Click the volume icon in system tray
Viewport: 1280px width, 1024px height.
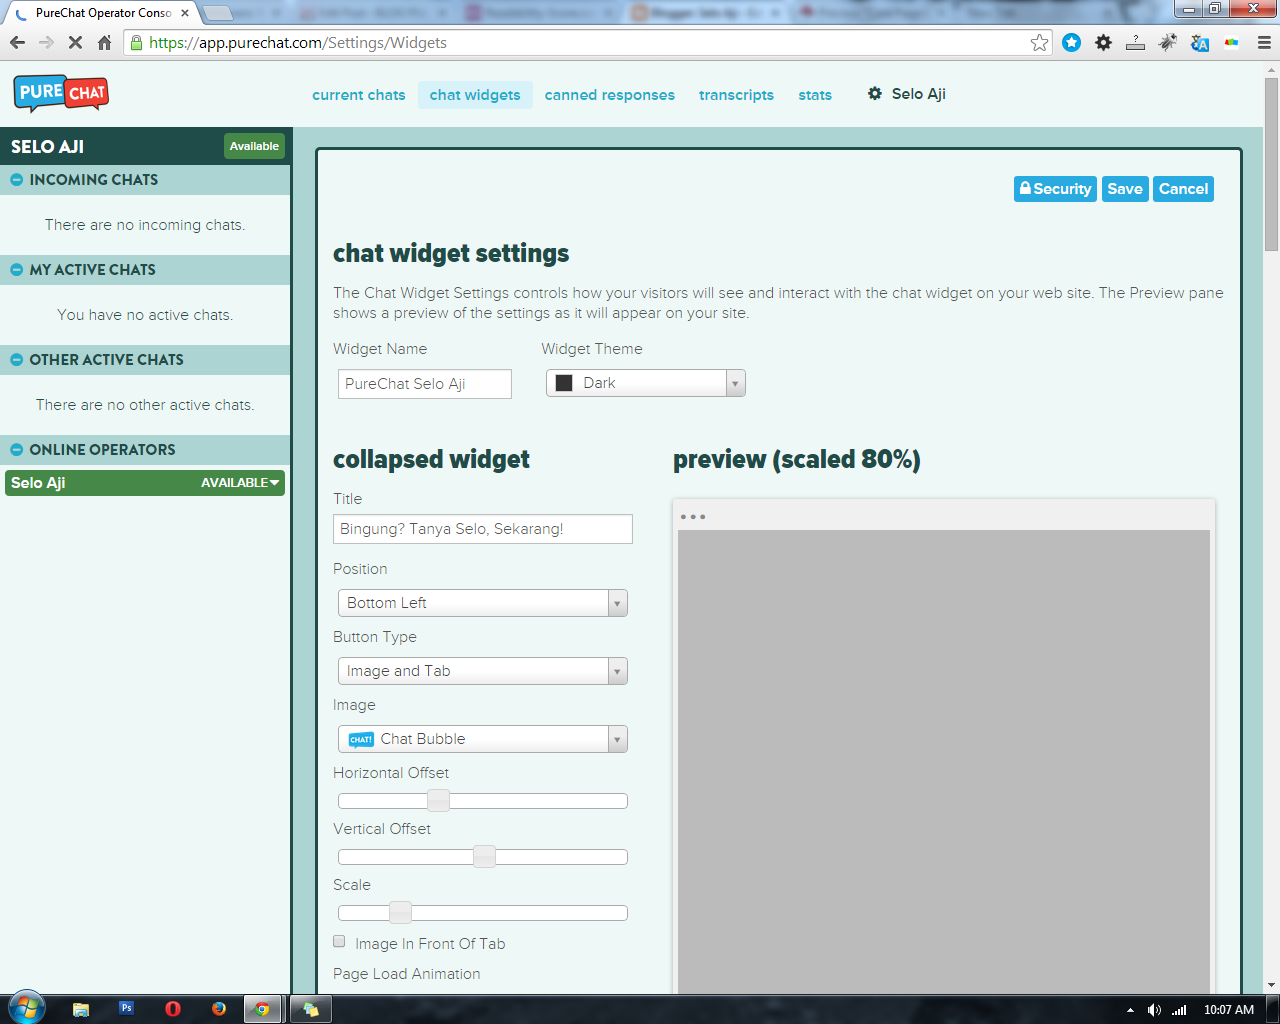tap(1154, 1010)
